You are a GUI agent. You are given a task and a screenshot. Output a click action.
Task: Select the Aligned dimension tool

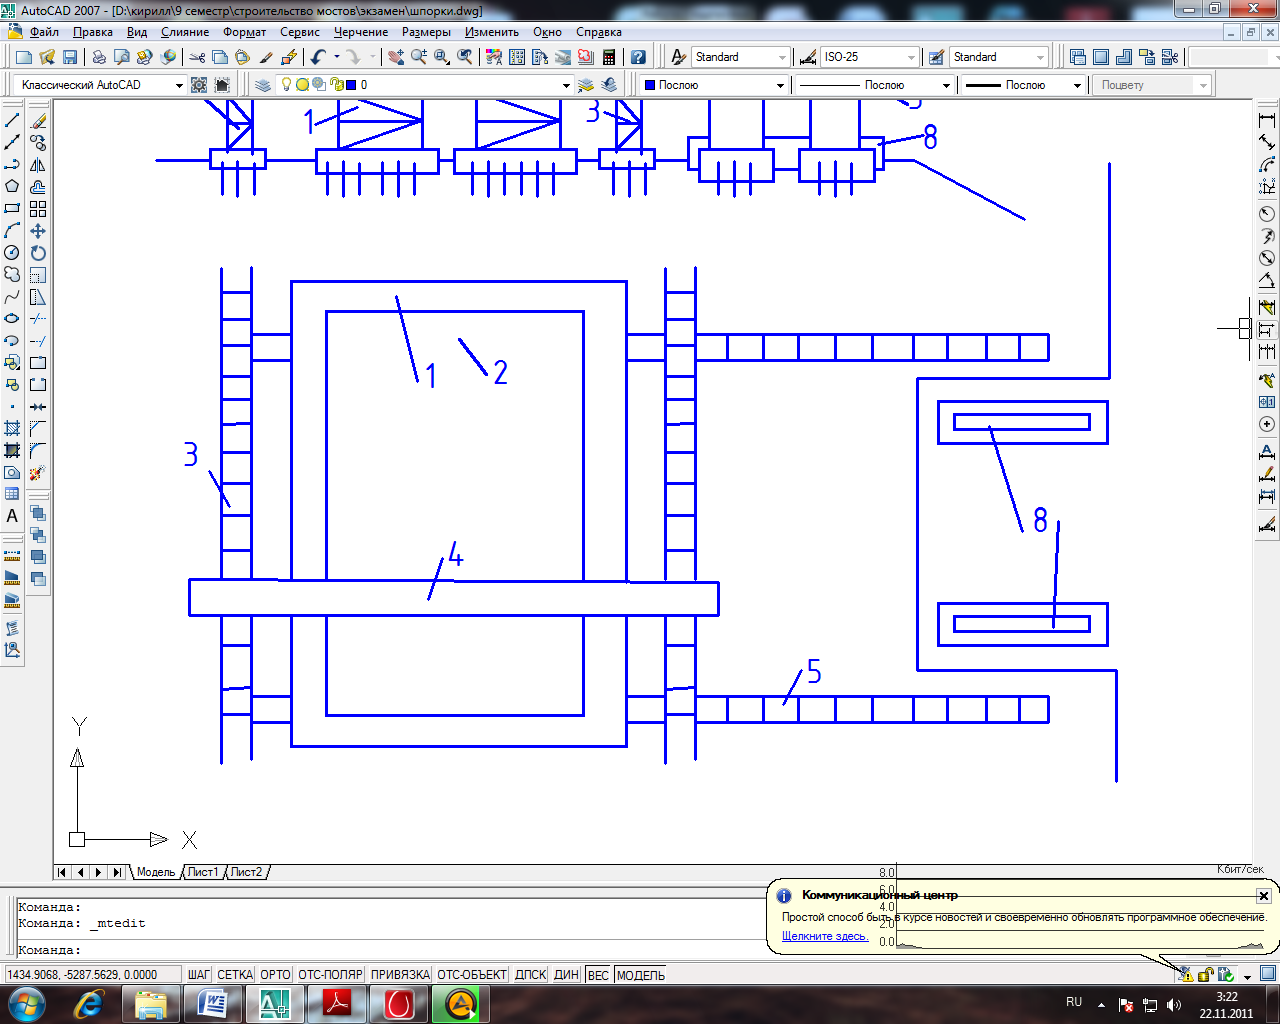1267,143
